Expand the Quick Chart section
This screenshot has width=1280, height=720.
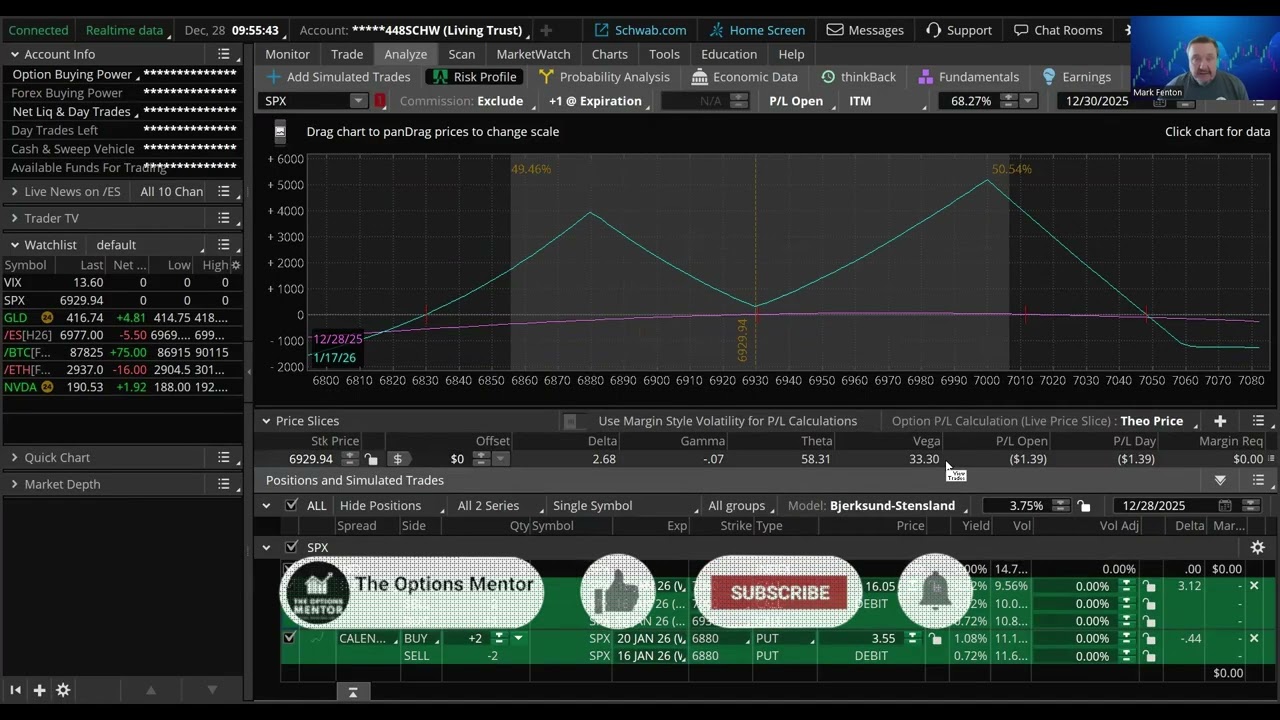point(14,458)
